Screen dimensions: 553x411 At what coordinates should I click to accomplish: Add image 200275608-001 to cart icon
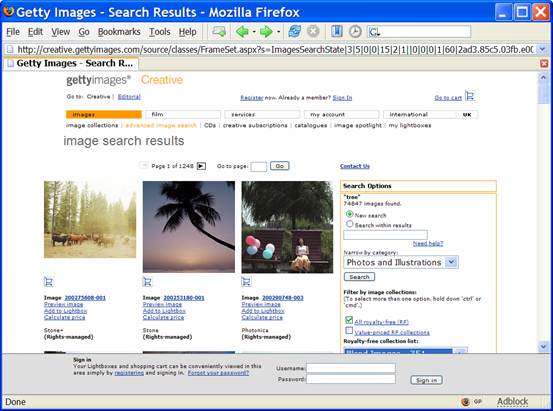pyautogui.click(x=49, y=282)
